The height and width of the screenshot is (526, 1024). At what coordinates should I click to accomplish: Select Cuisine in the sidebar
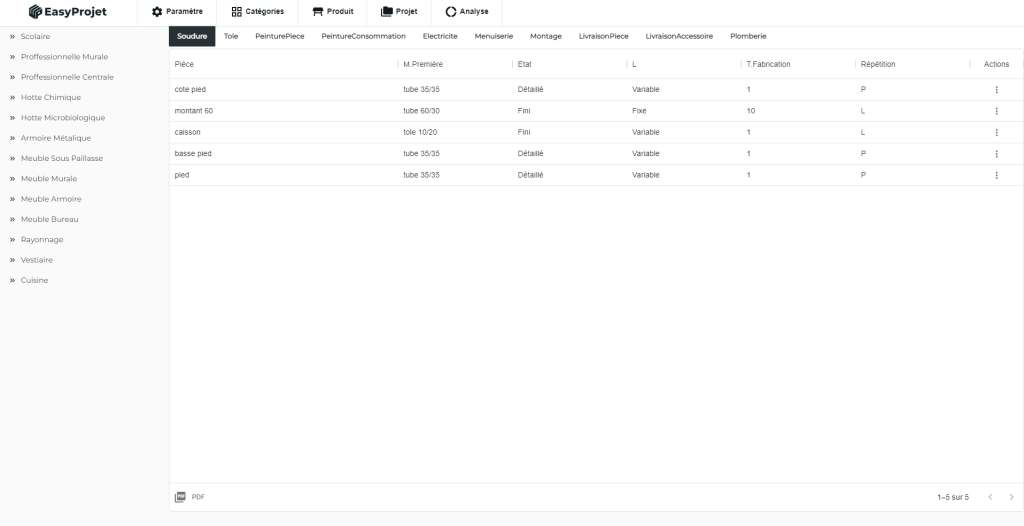click(35, 280)
